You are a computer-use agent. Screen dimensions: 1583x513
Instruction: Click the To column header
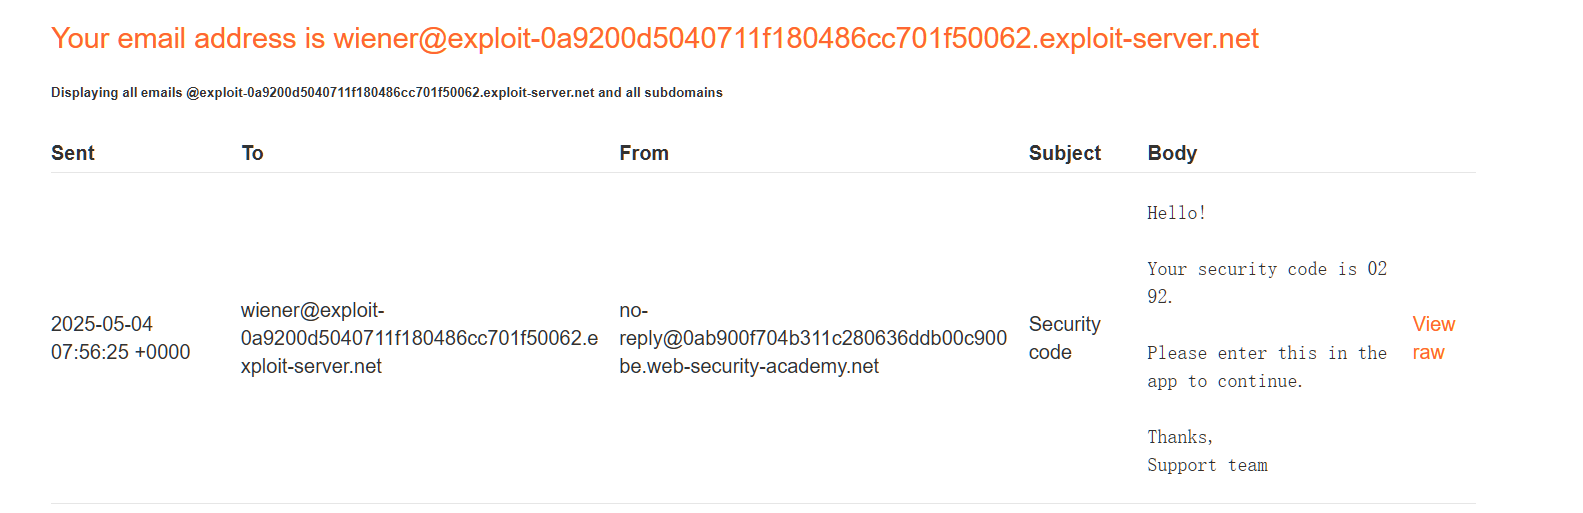(252, 153)
